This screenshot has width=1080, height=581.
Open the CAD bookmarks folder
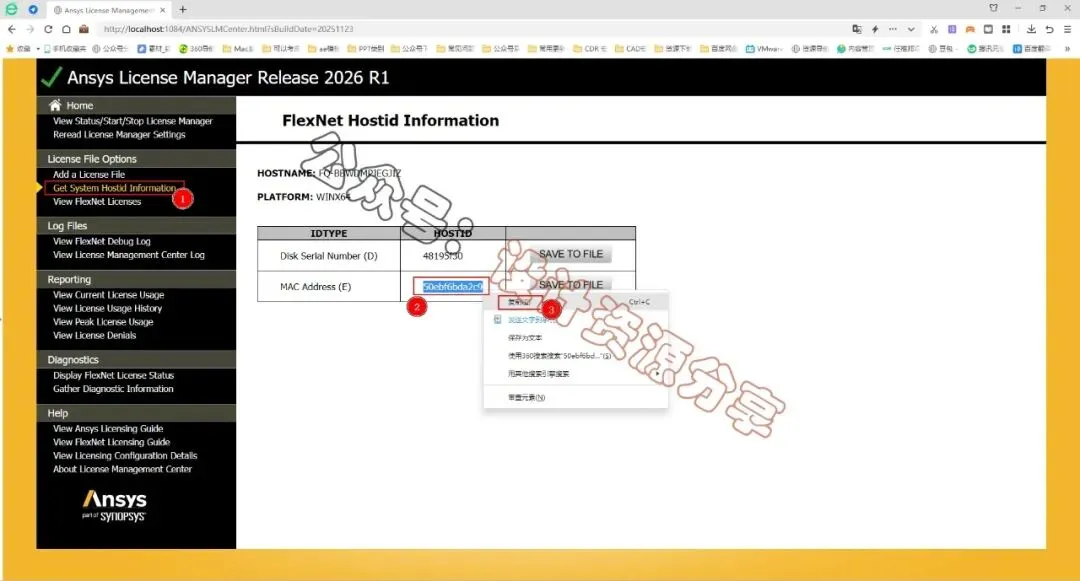630,49
